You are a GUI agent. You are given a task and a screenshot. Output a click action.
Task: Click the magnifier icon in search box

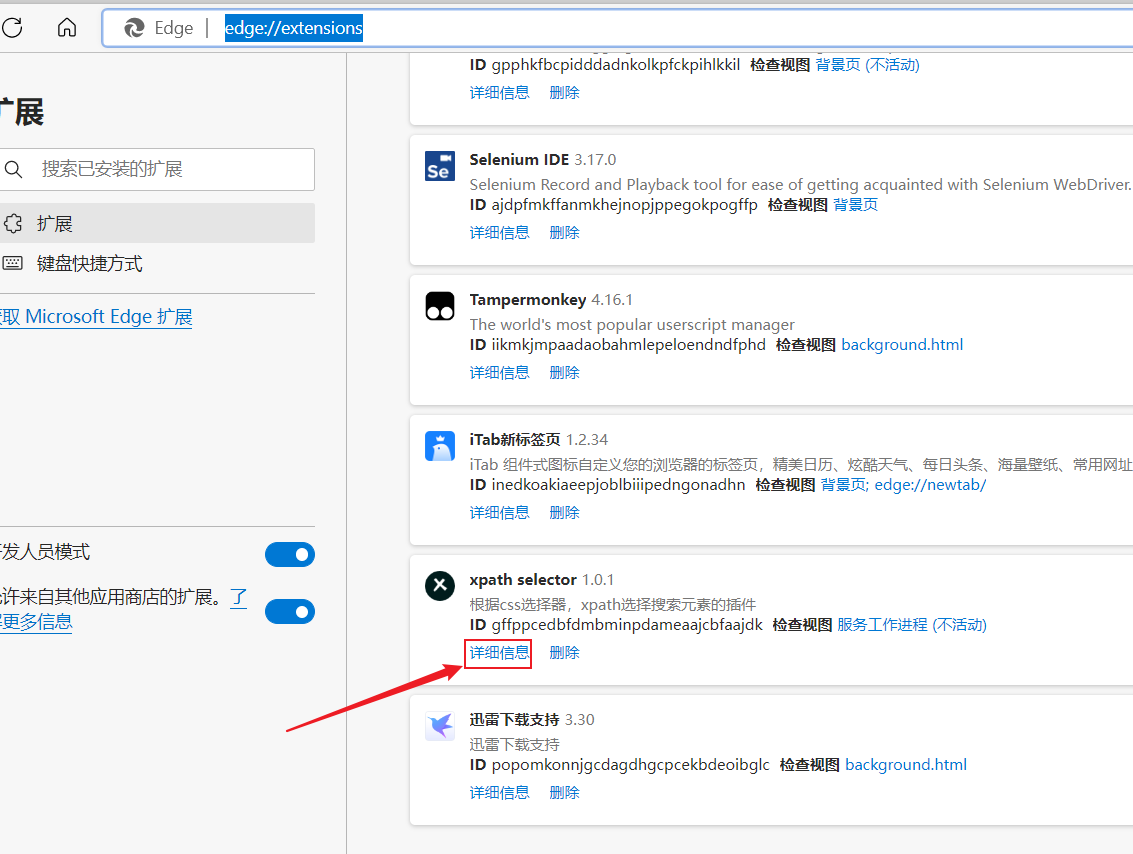coord(13,169)
